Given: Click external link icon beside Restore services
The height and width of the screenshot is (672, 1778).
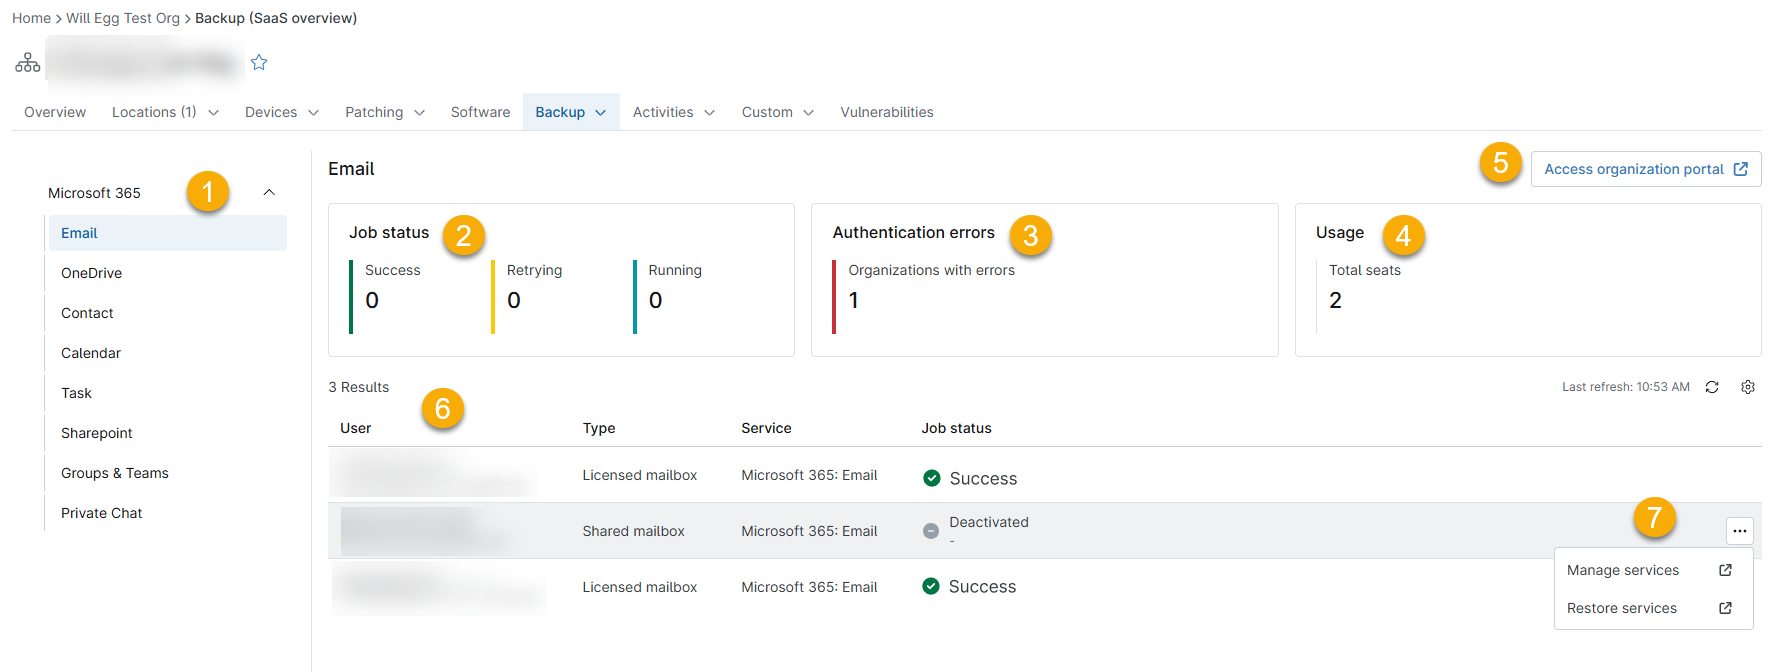Looking at the screenshot, I should coord(1725,608).
